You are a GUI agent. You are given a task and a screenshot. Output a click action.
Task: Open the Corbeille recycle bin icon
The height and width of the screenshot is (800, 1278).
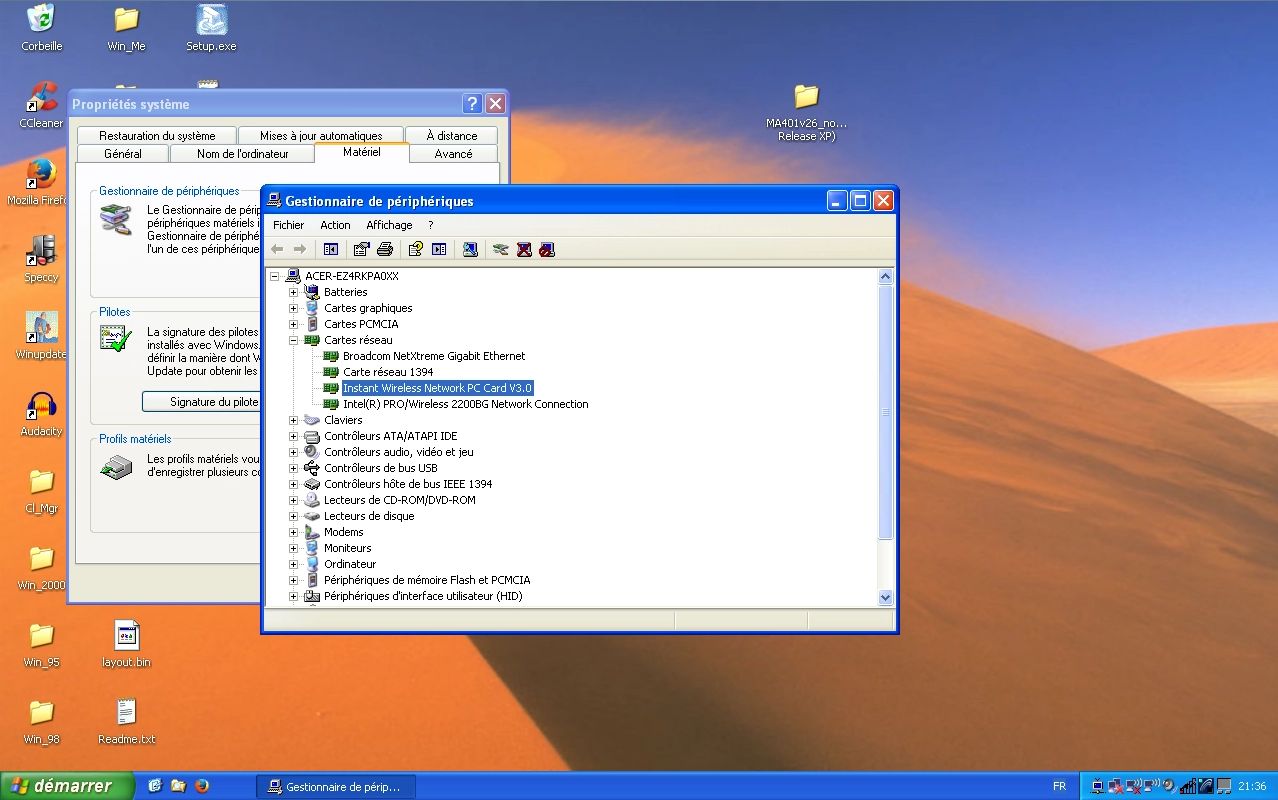(x=41, y=28)
